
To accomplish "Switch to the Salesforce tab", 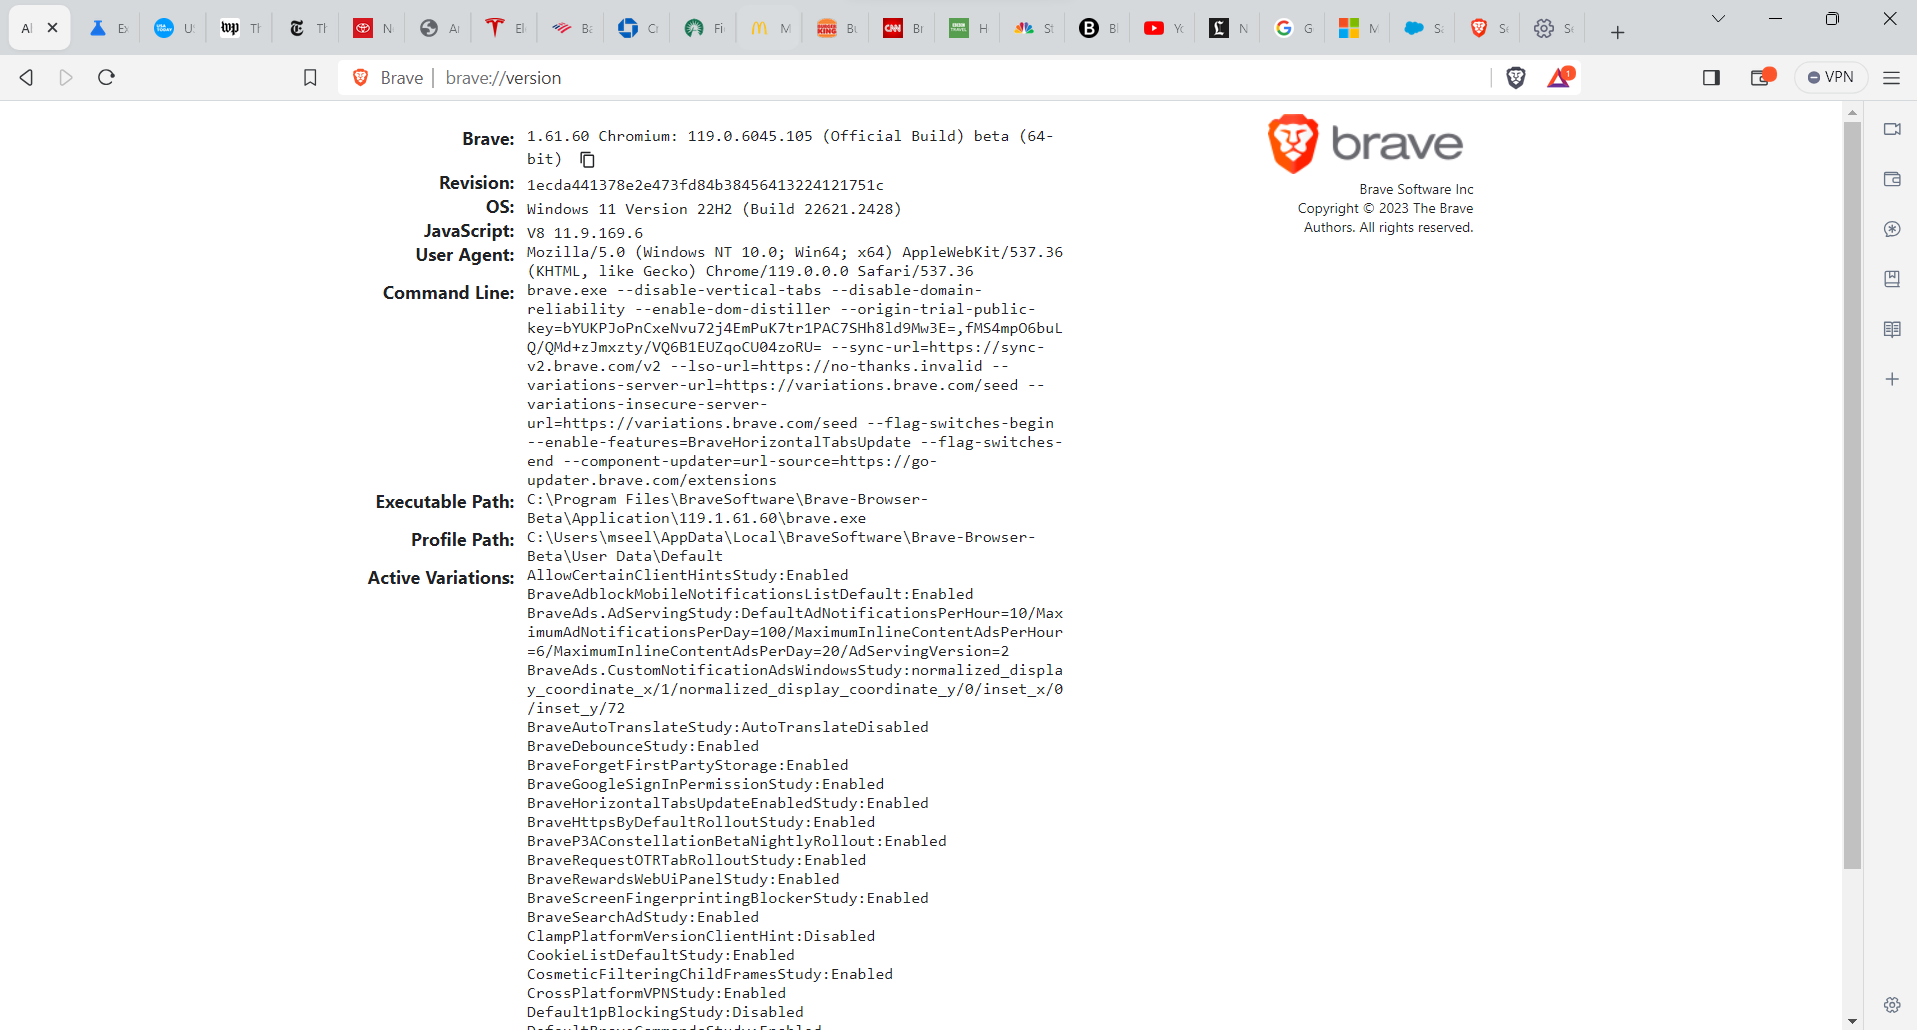I will point(1423,28).
